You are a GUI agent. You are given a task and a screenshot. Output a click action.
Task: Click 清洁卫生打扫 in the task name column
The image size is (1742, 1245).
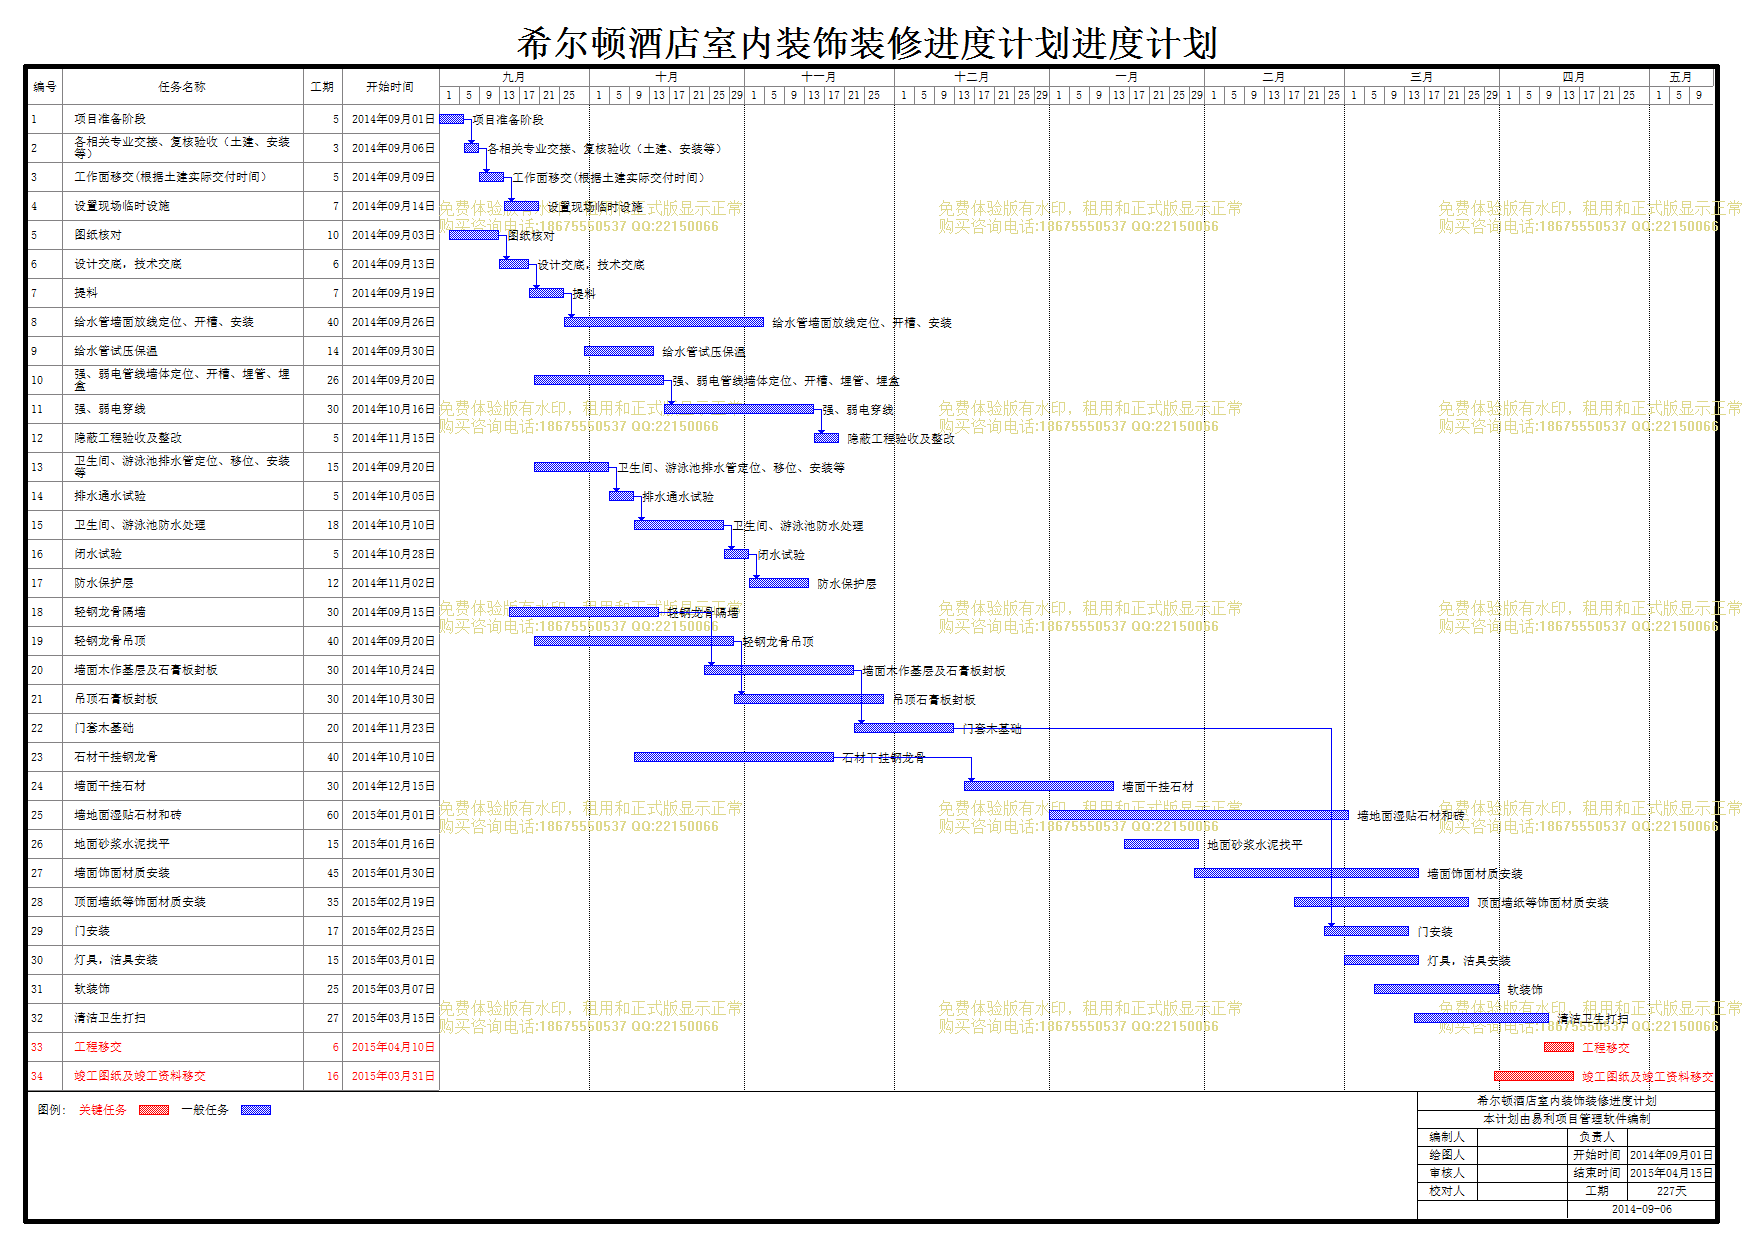(x=110, y=1018)
